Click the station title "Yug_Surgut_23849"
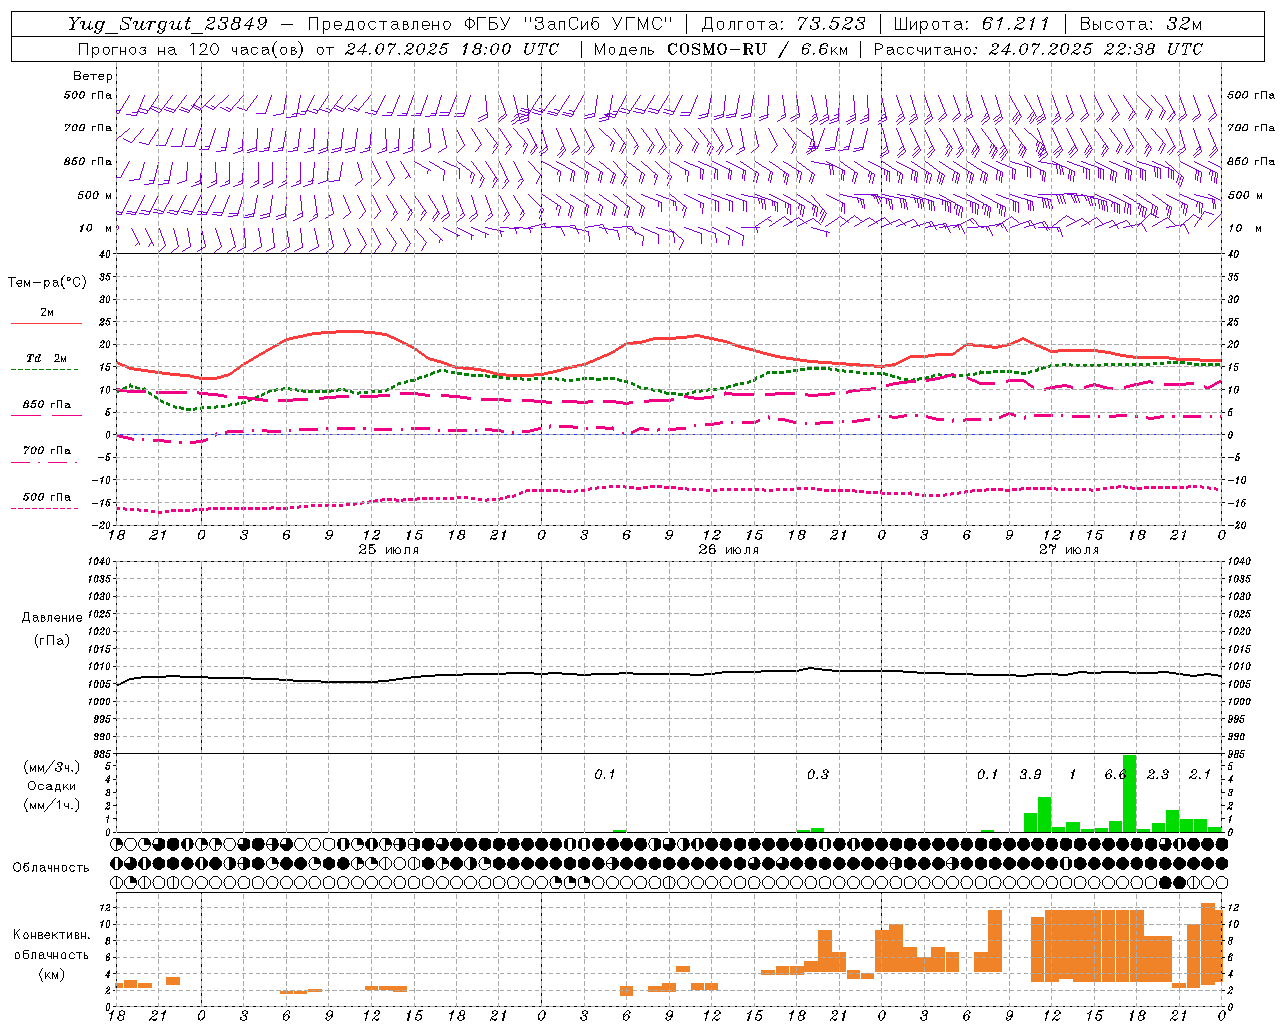 168,24
